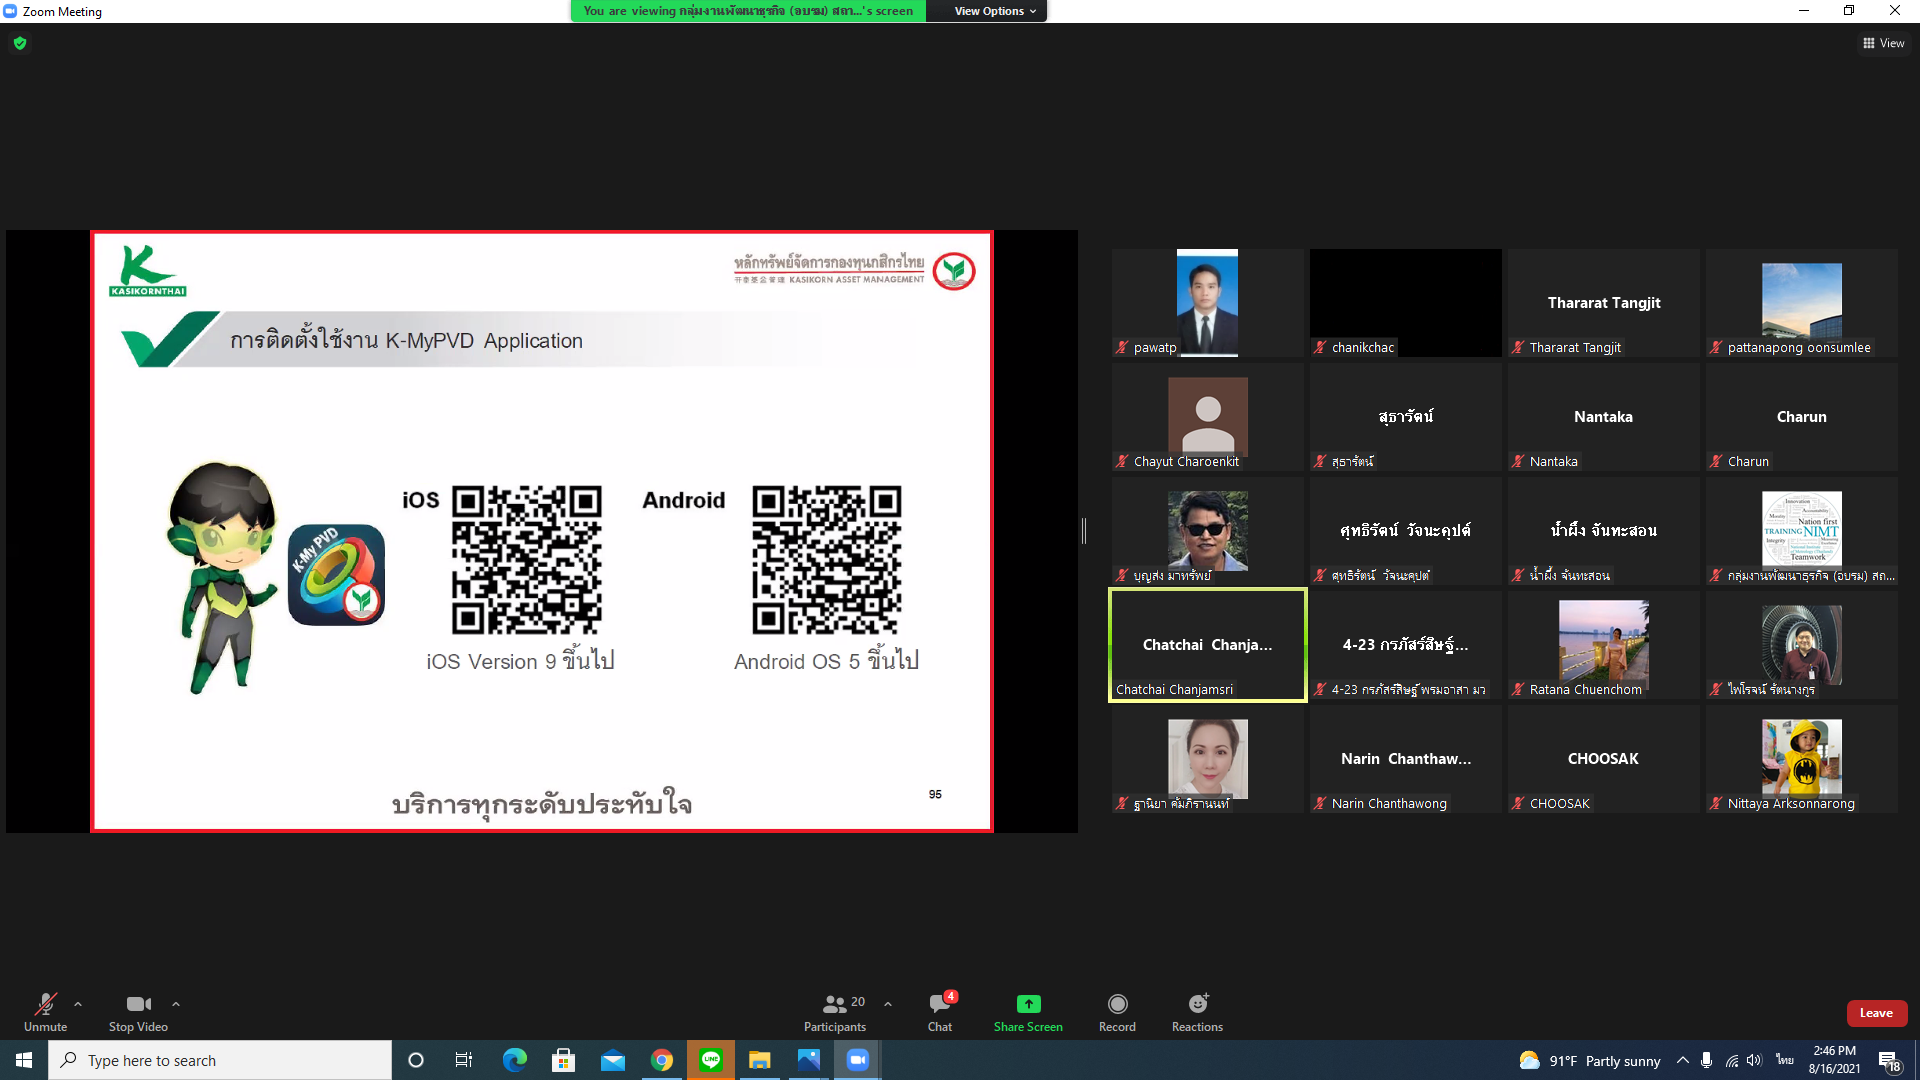This screenshot has width=1920, height=1080.
Task: Click the screen-sharing notification banner
Action: coord(748,11)
